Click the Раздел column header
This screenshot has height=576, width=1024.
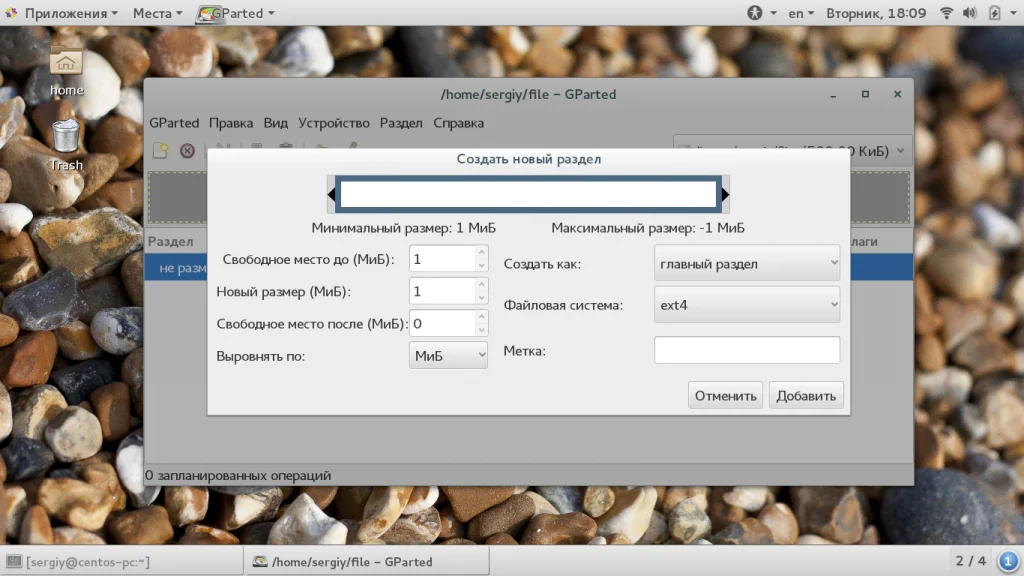pyautogui.click(x=170, y=241)
